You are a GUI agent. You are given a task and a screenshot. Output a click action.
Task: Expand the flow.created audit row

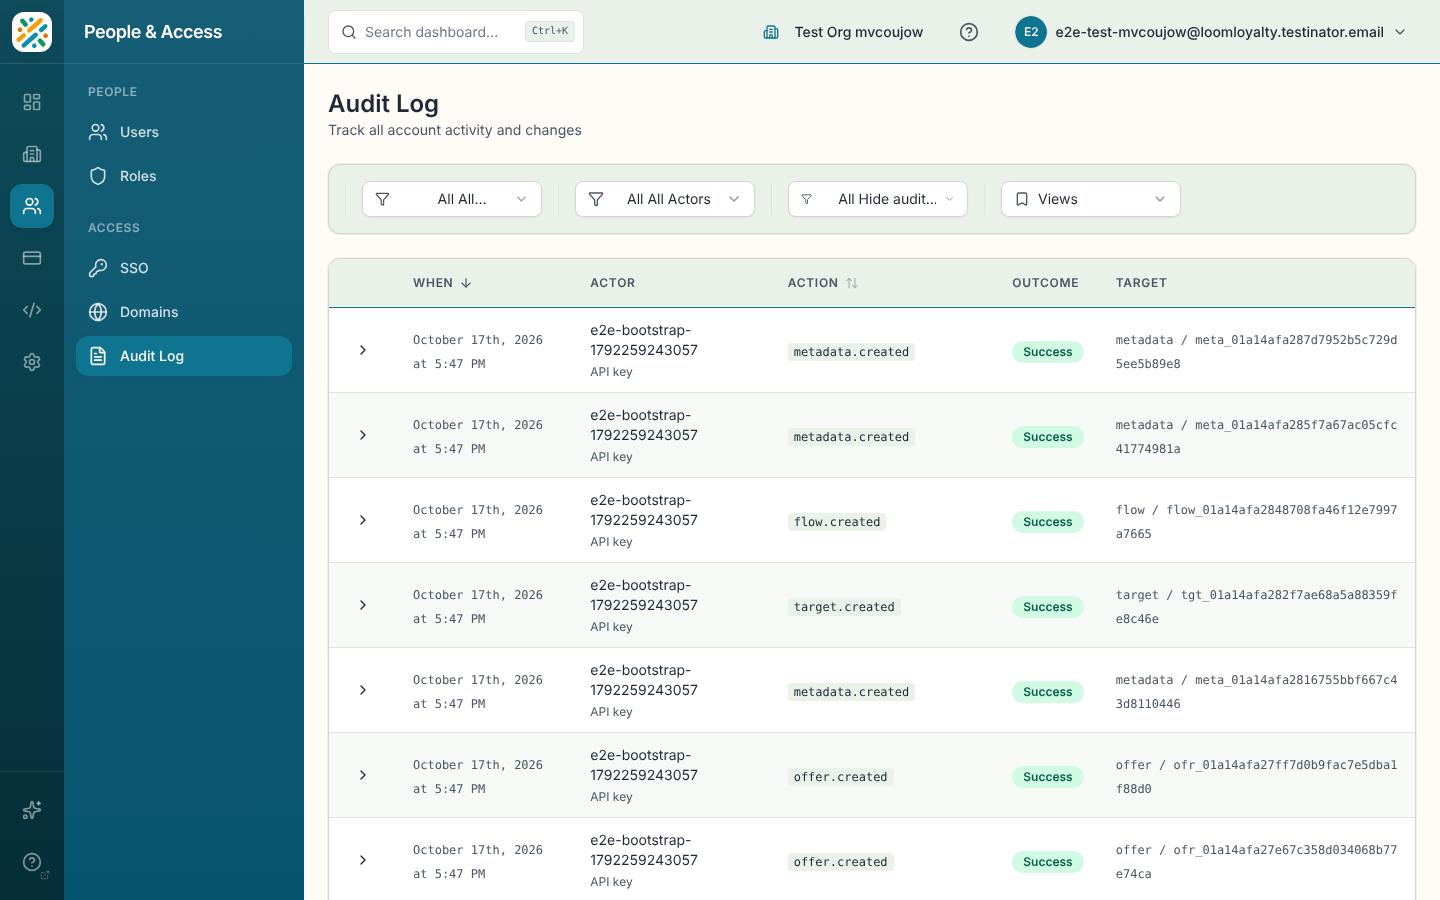363,520
